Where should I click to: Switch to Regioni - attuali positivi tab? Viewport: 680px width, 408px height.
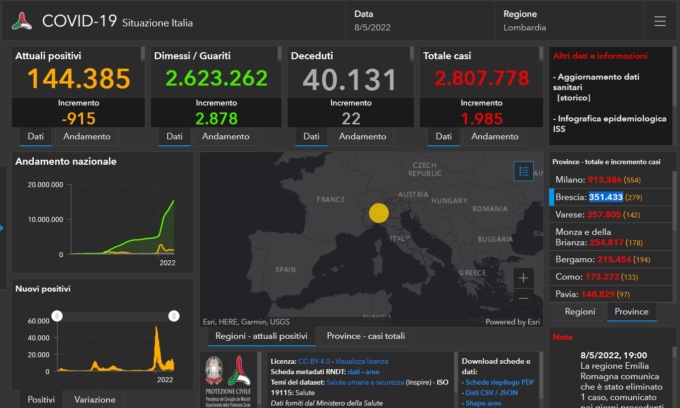[262, 336]
